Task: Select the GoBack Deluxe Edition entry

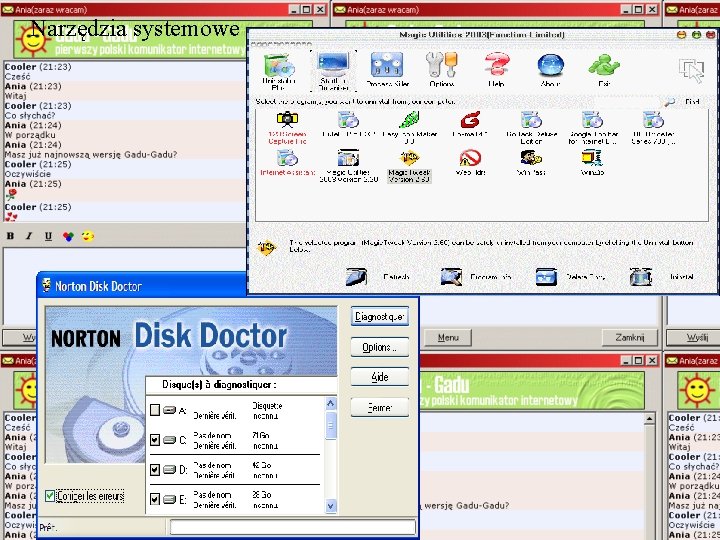Action: (531, 128)
